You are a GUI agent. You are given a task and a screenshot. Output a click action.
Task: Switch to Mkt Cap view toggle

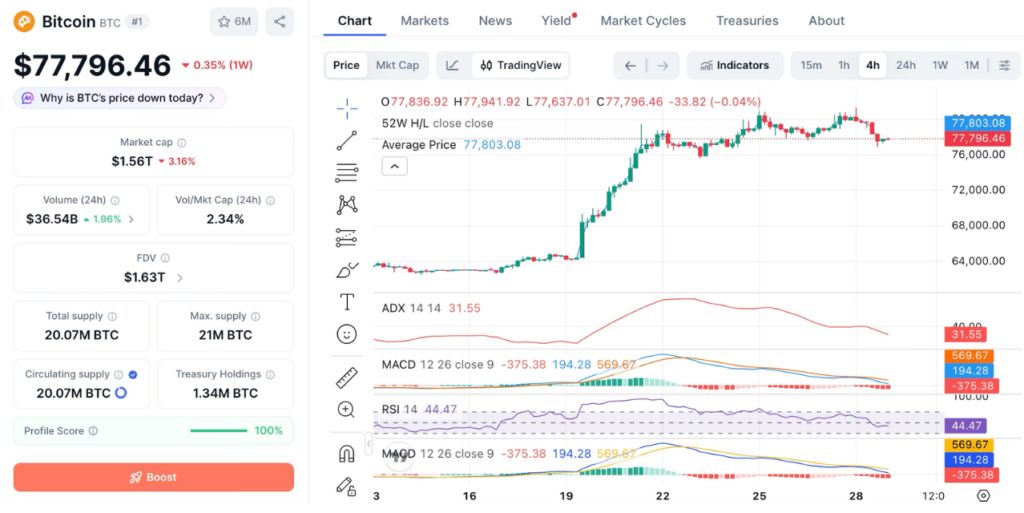coord(397,65)
